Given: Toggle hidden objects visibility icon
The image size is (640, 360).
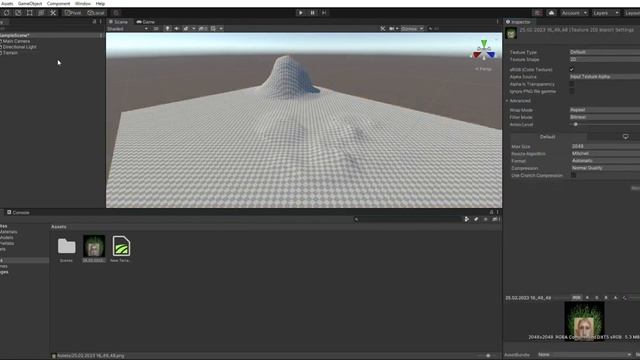Looking at the screenshot, I should pos(203,29).
